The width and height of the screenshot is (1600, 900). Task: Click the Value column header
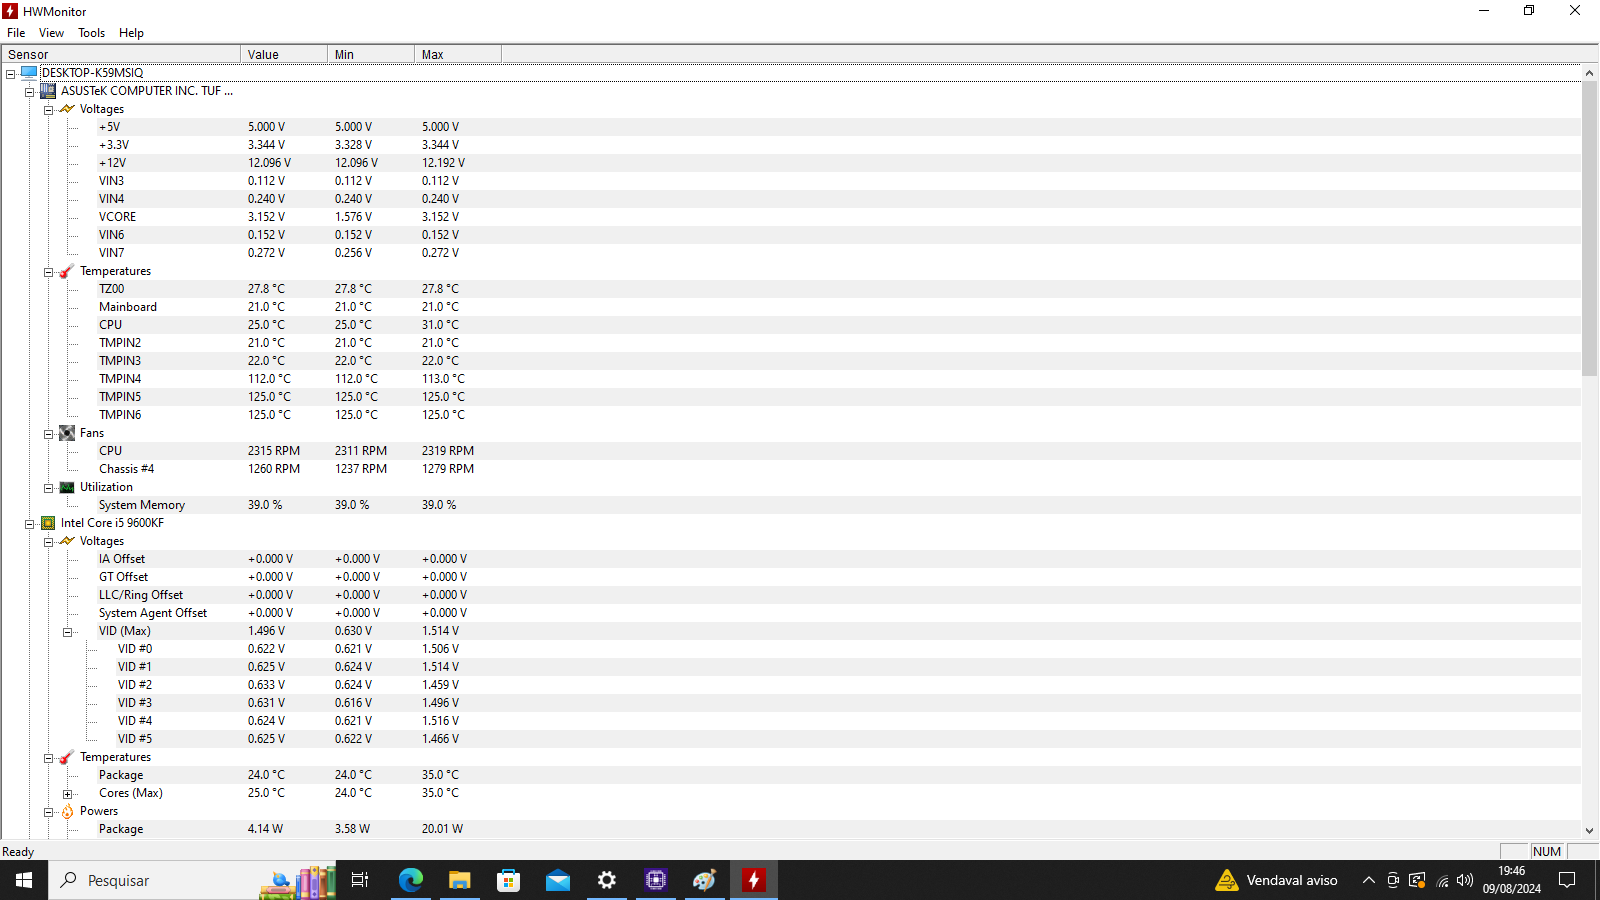[284, 54]
